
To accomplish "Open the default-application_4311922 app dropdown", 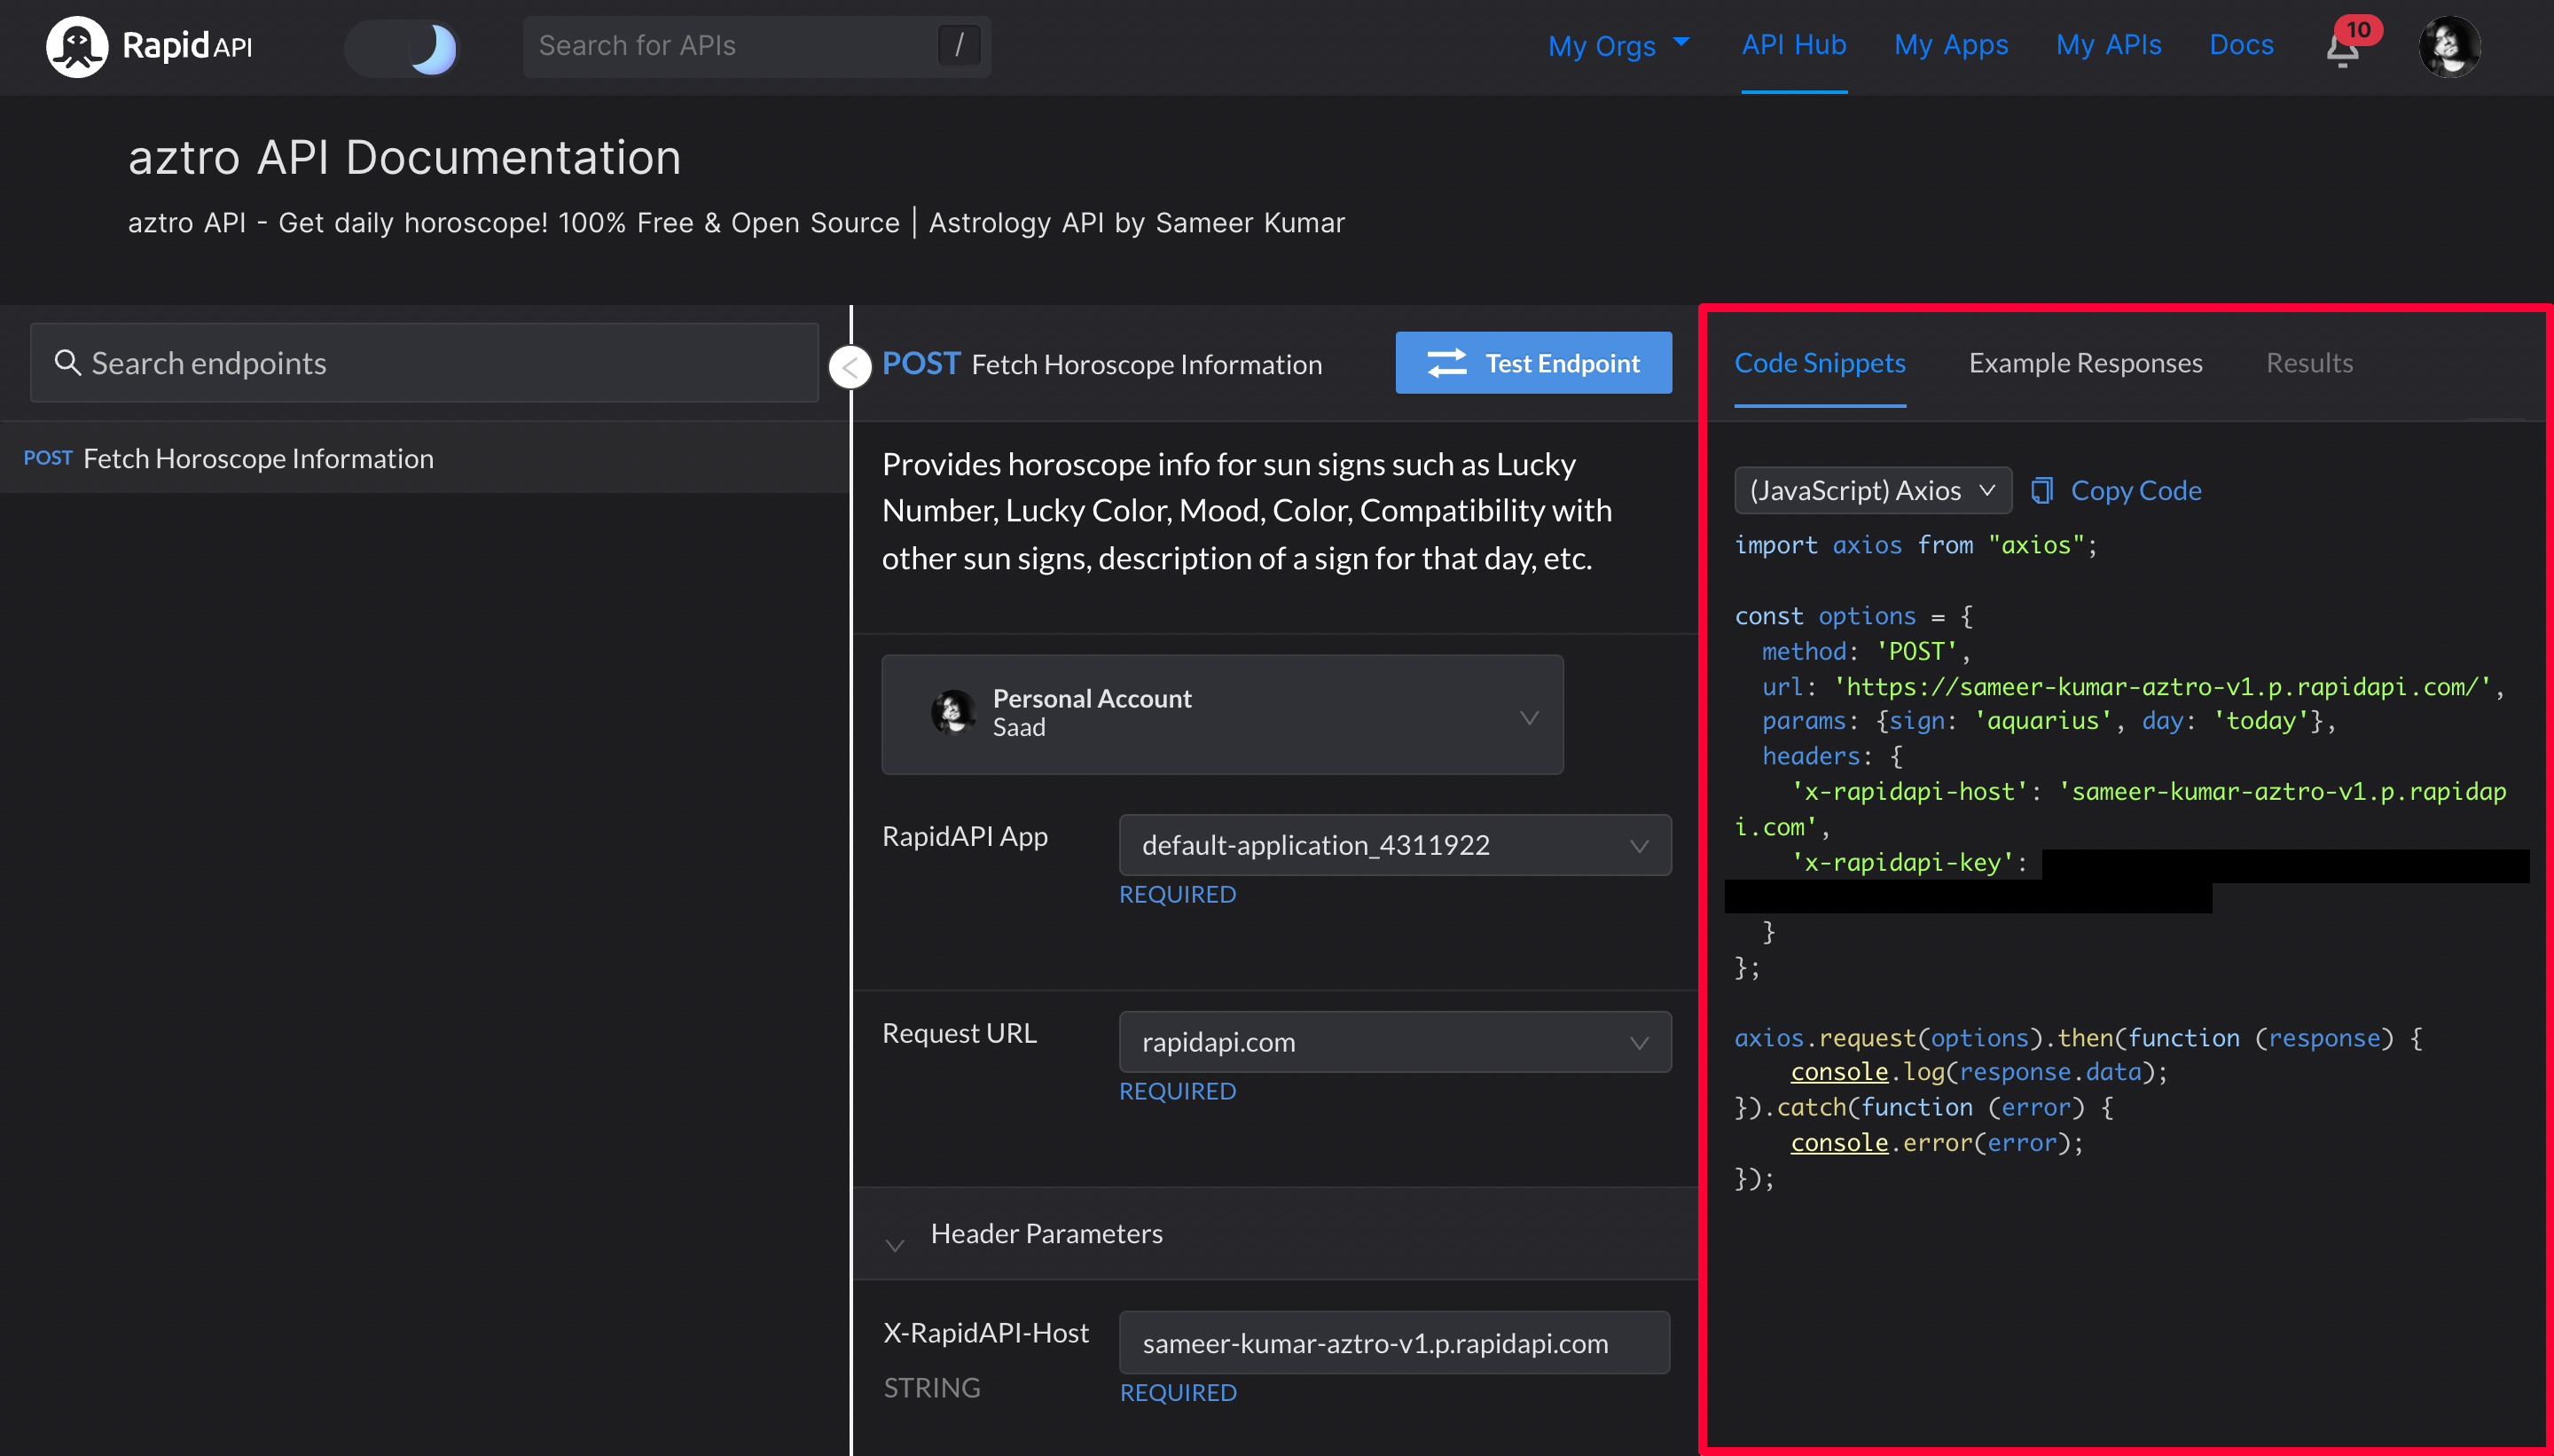I will pos(1394,845).
